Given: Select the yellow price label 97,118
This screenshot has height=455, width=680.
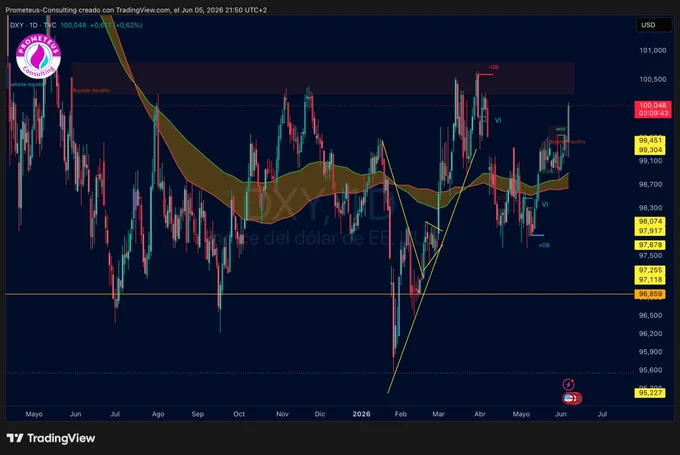Looking at the screenshot, I should pyautogui.click(x=650, y=280).
